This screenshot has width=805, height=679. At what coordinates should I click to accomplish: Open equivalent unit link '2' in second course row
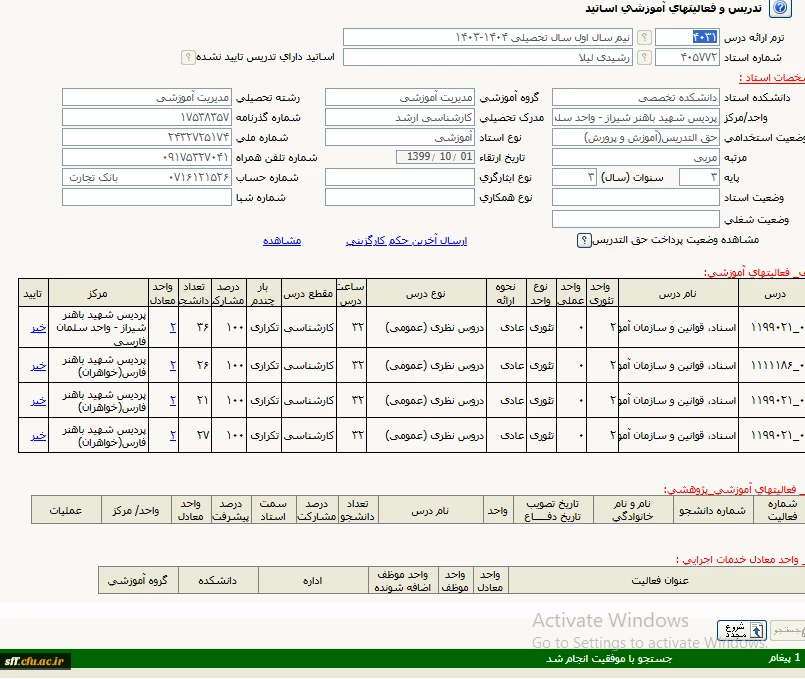[172, 364]
